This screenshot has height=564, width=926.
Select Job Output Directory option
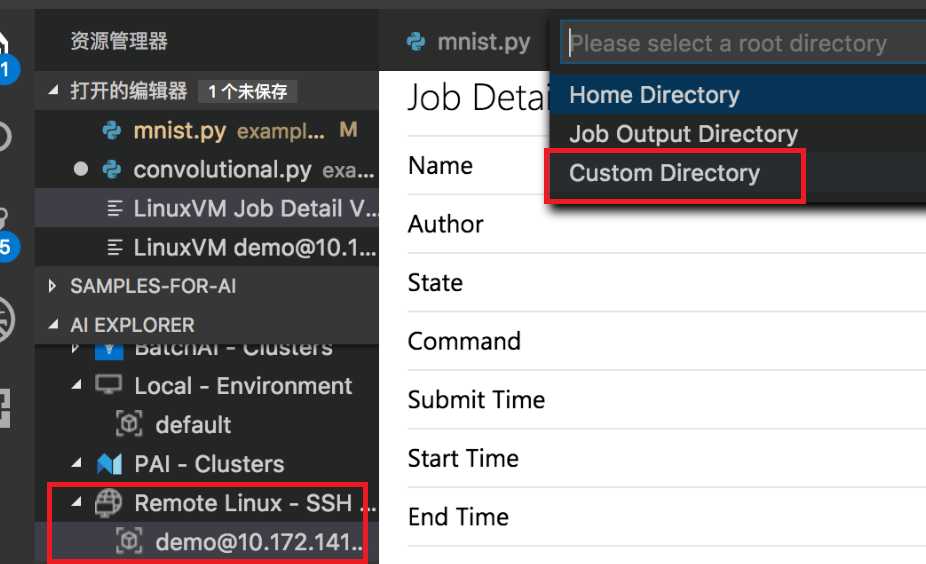coord(738,134)
